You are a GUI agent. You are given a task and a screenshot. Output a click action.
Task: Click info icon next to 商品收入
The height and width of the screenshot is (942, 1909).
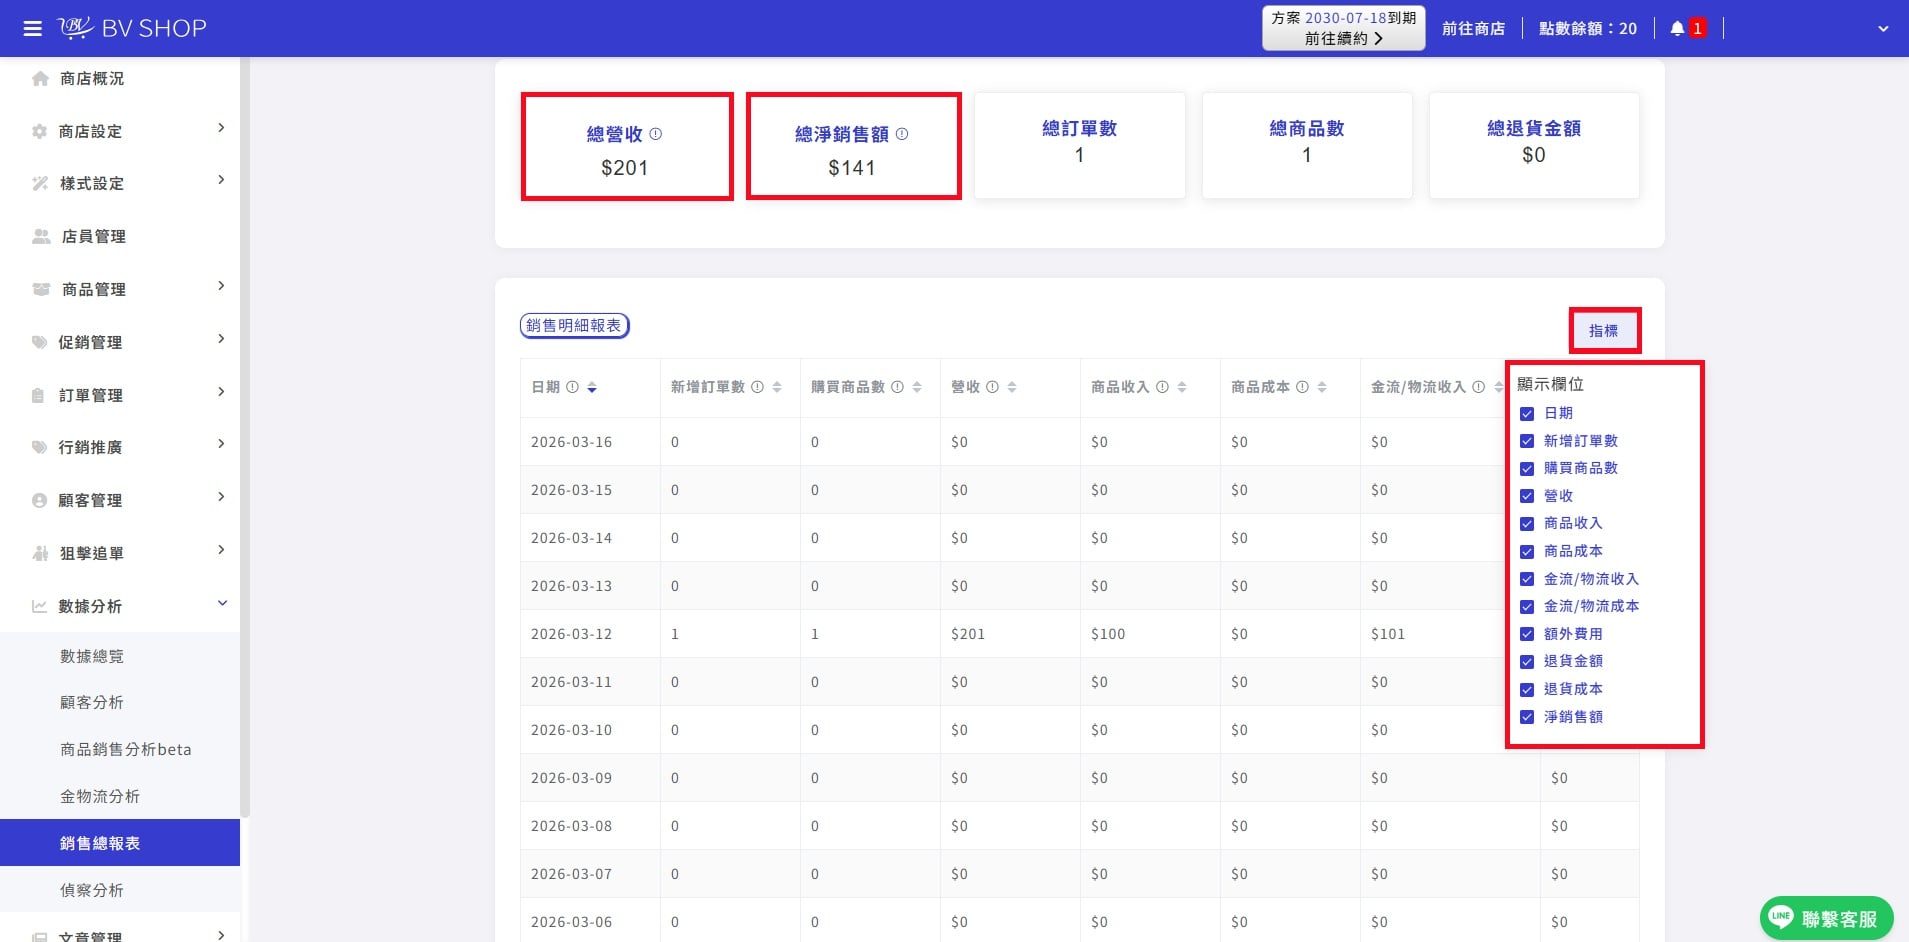click(1162, 387)
